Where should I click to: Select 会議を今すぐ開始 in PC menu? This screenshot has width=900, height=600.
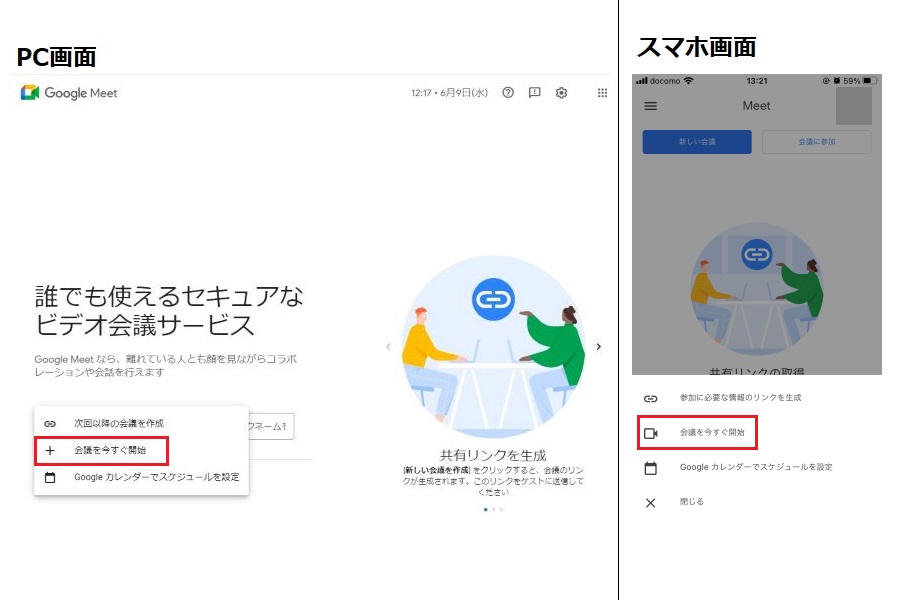click(x=141, y=450)
